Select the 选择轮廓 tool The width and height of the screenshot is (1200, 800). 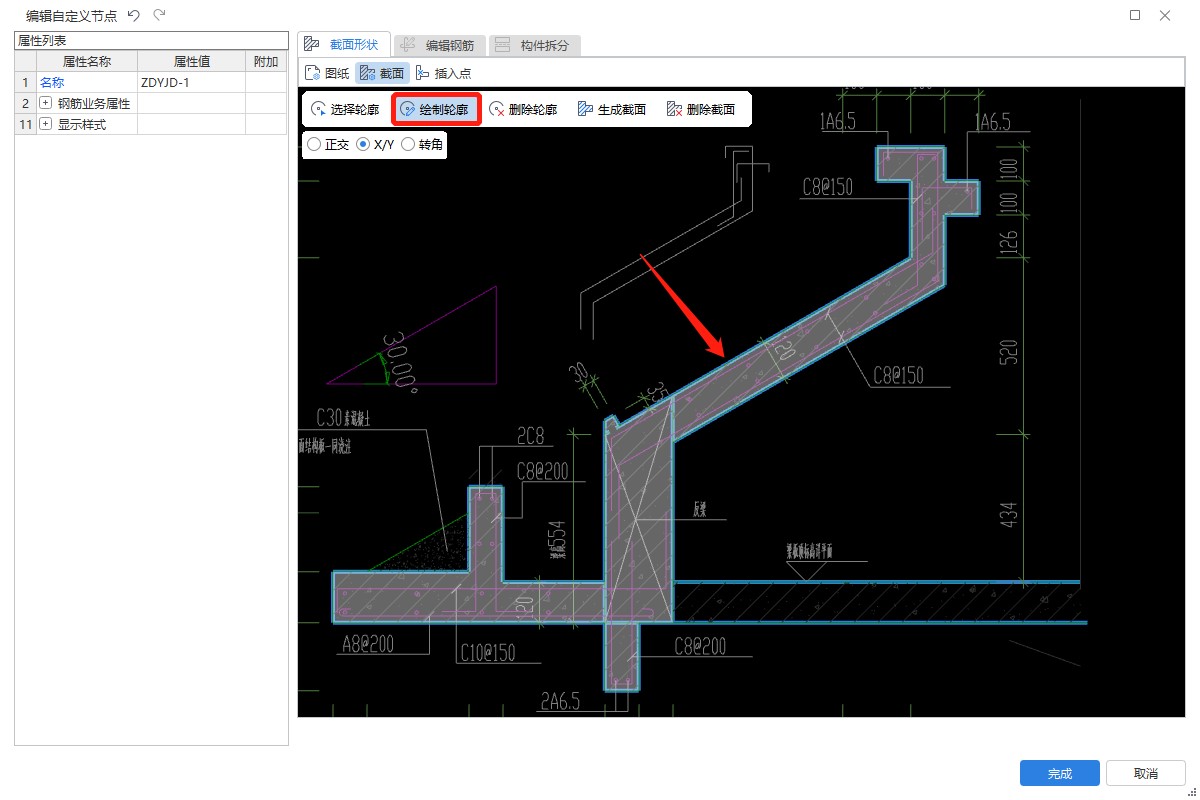(x=346, y=109)
